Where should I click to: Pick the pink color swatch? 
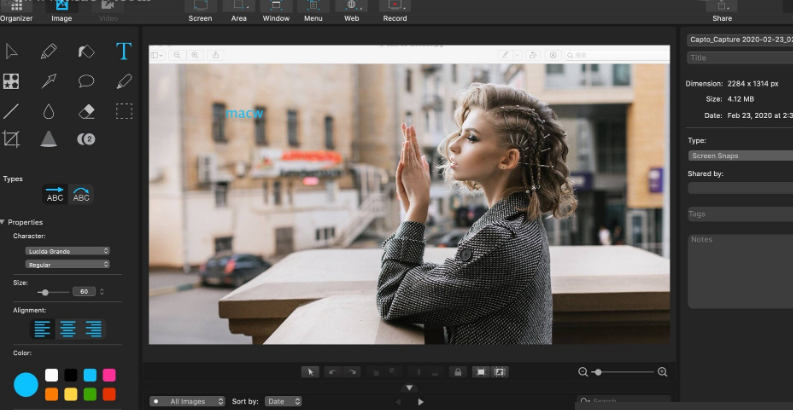tap(109, 375)
